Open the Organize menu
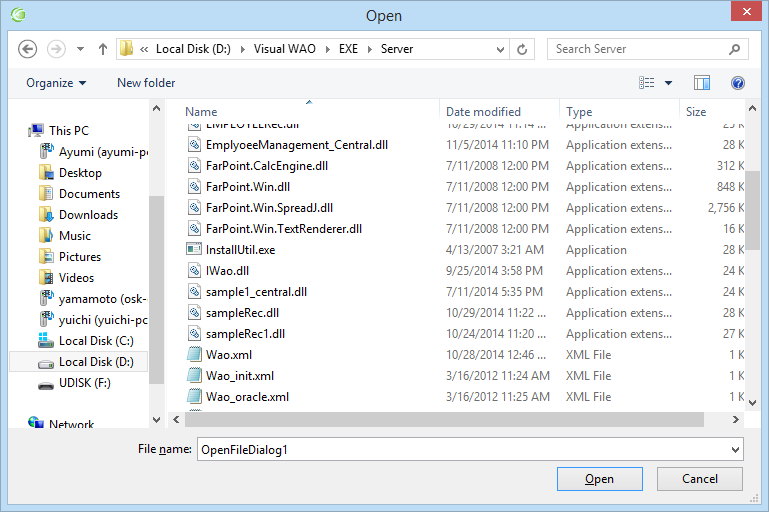 pyautogui.click(x=56, y=83)
